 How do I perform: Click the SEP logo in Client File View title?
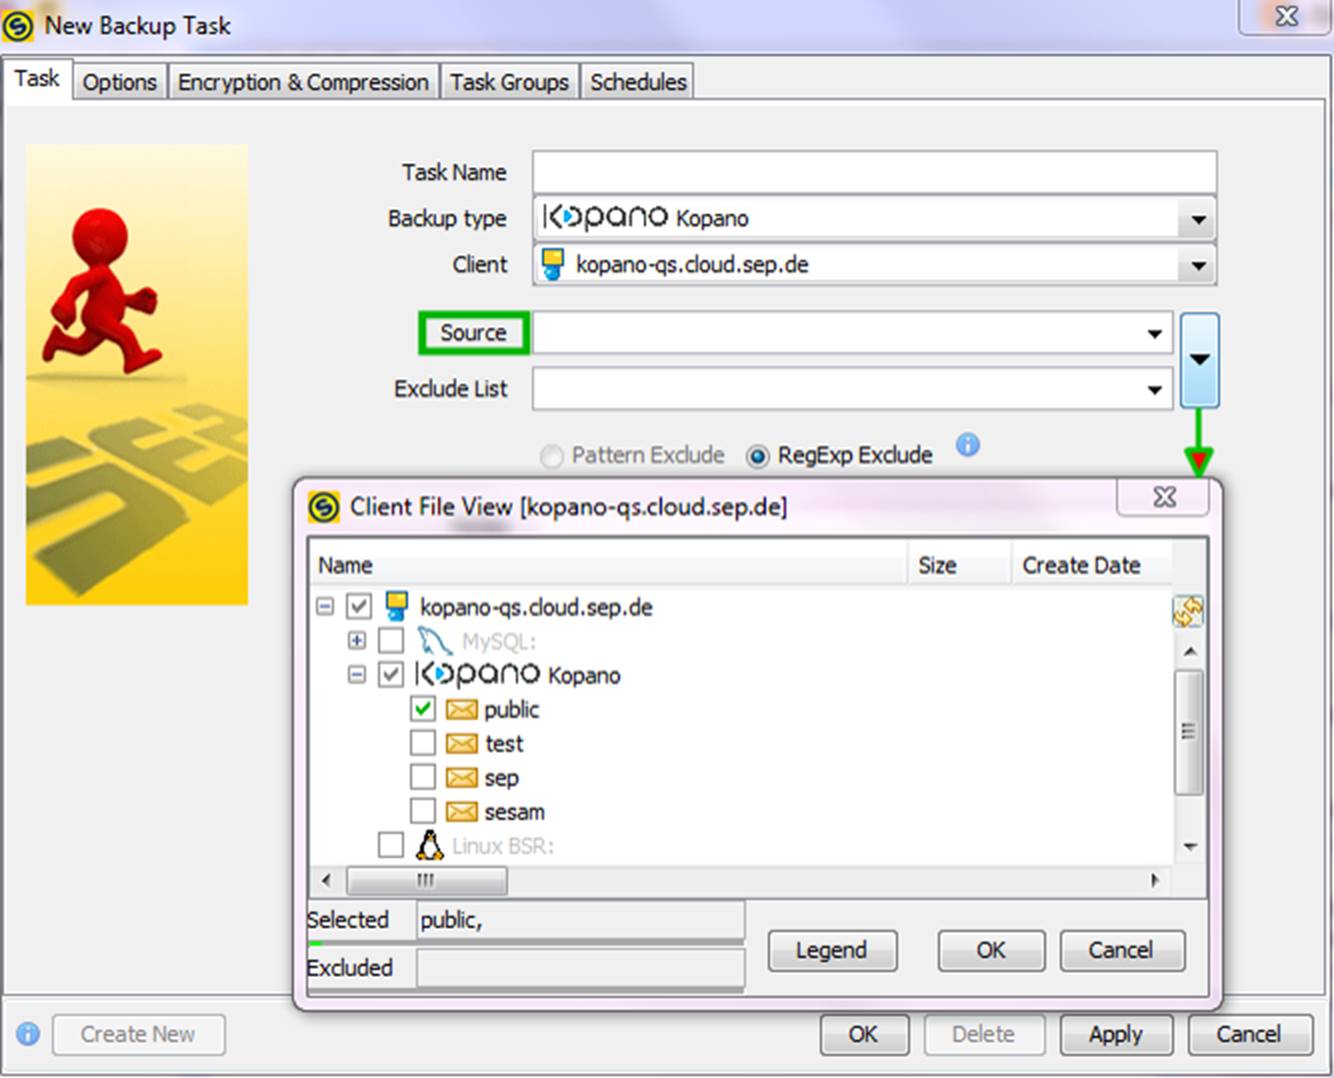(324, 507)
